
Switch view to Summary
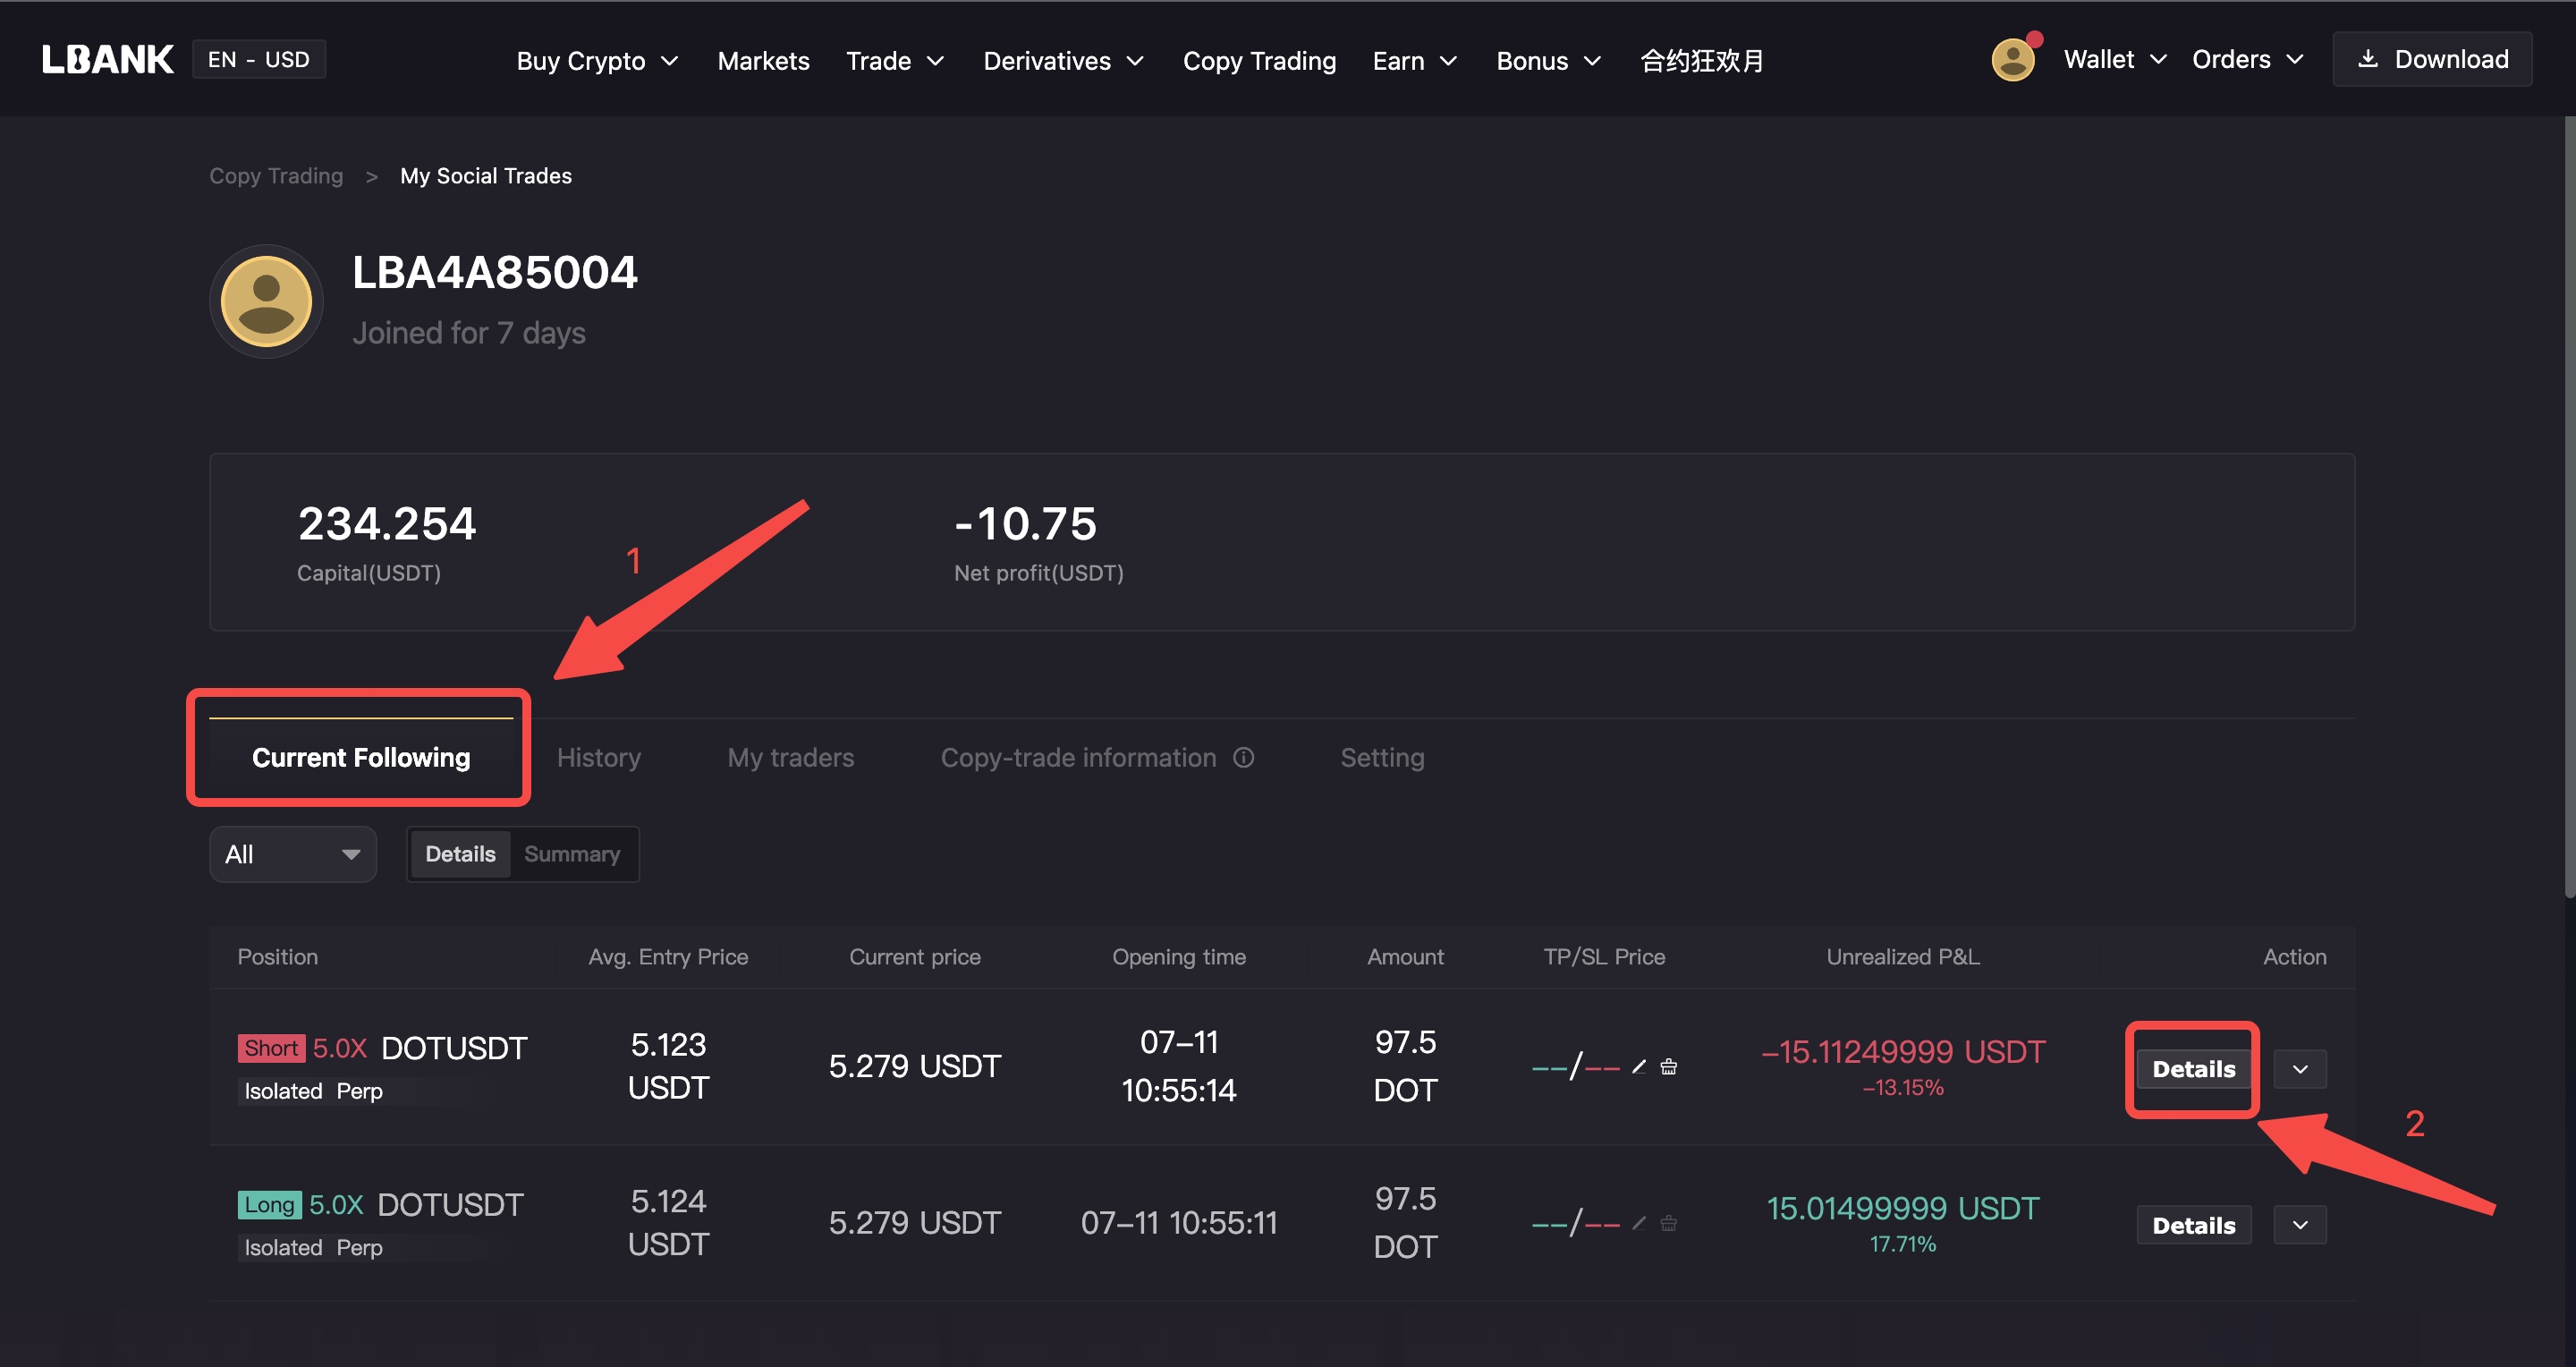[x=572, y=854]
